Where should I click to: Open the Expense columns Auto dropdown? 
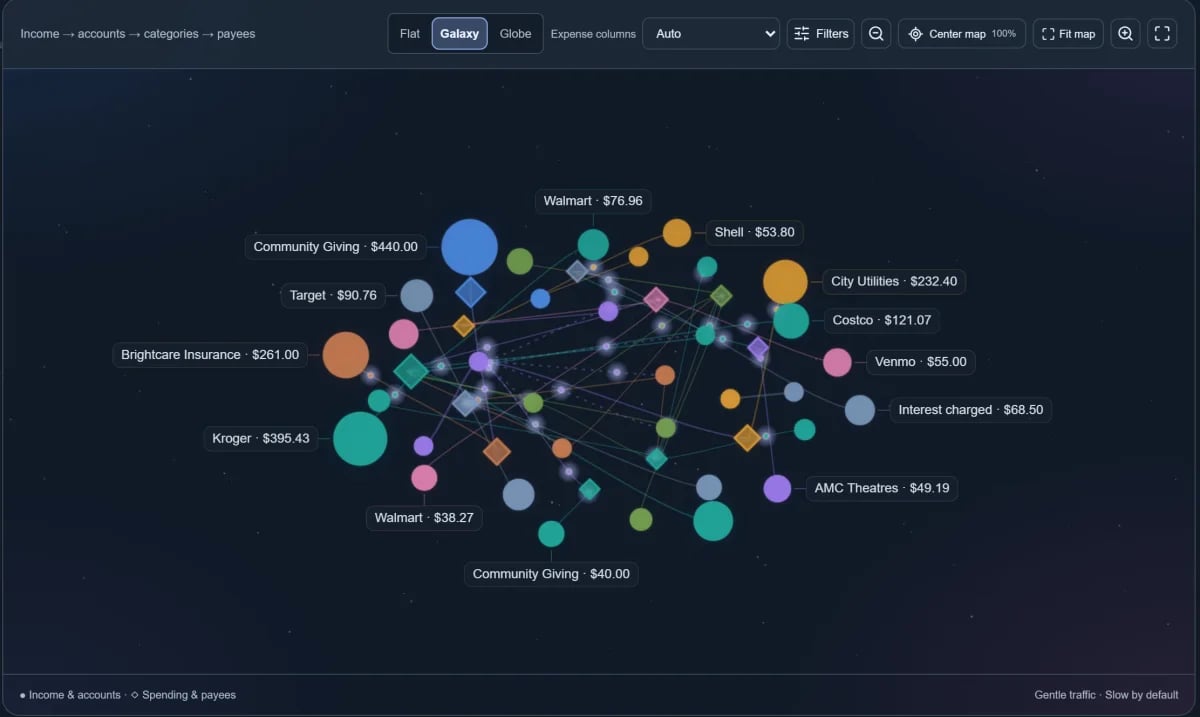point(711,33)
